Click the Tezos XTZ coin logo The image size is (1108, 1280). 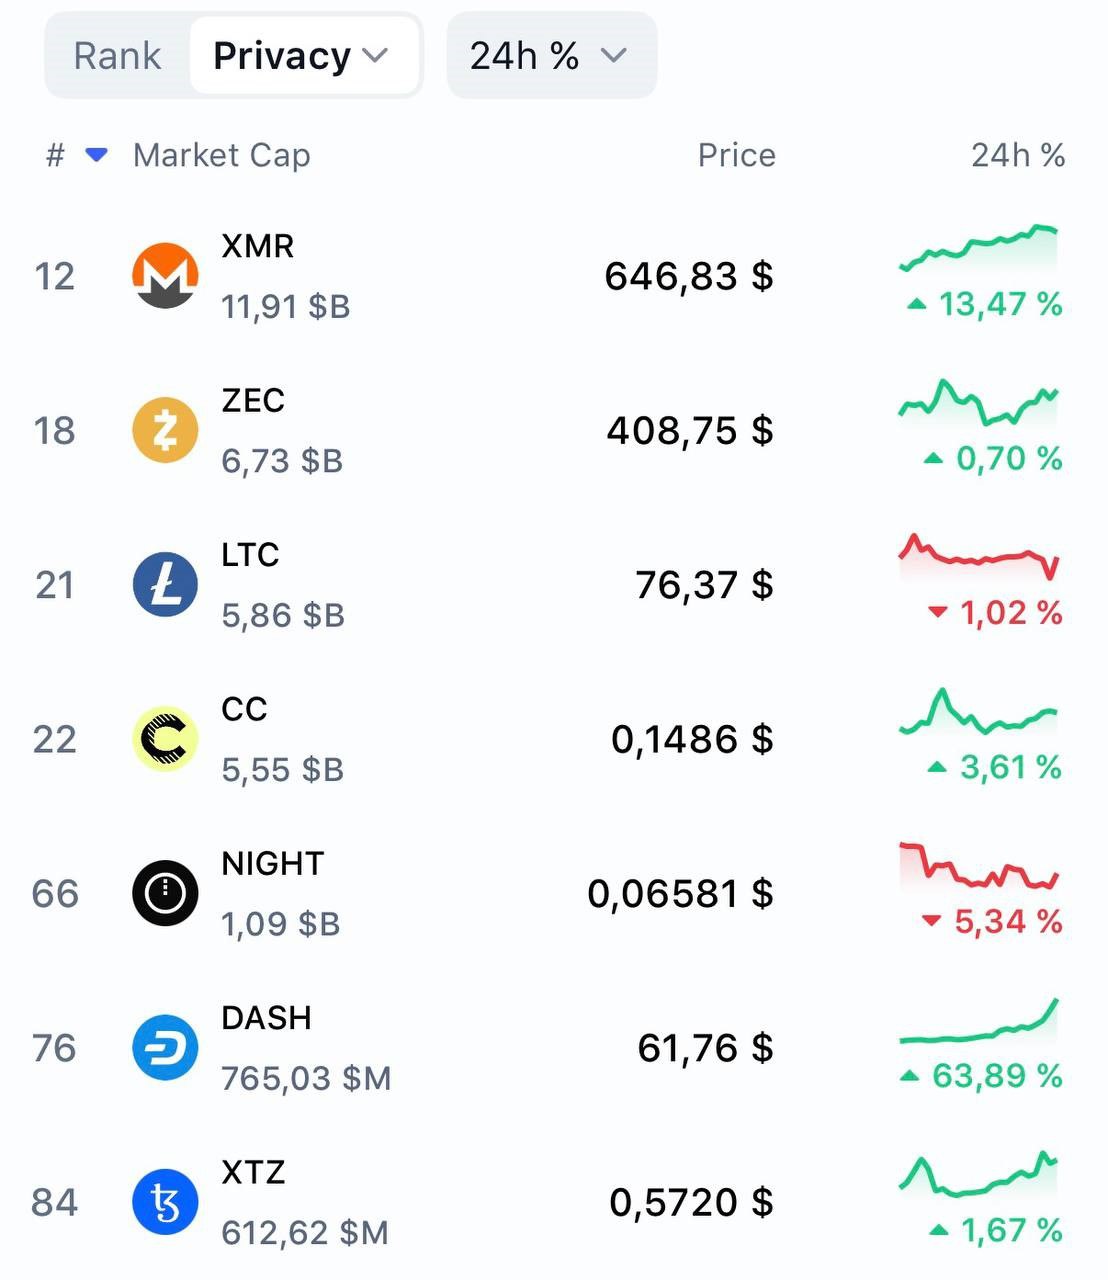pos(165,1202)
